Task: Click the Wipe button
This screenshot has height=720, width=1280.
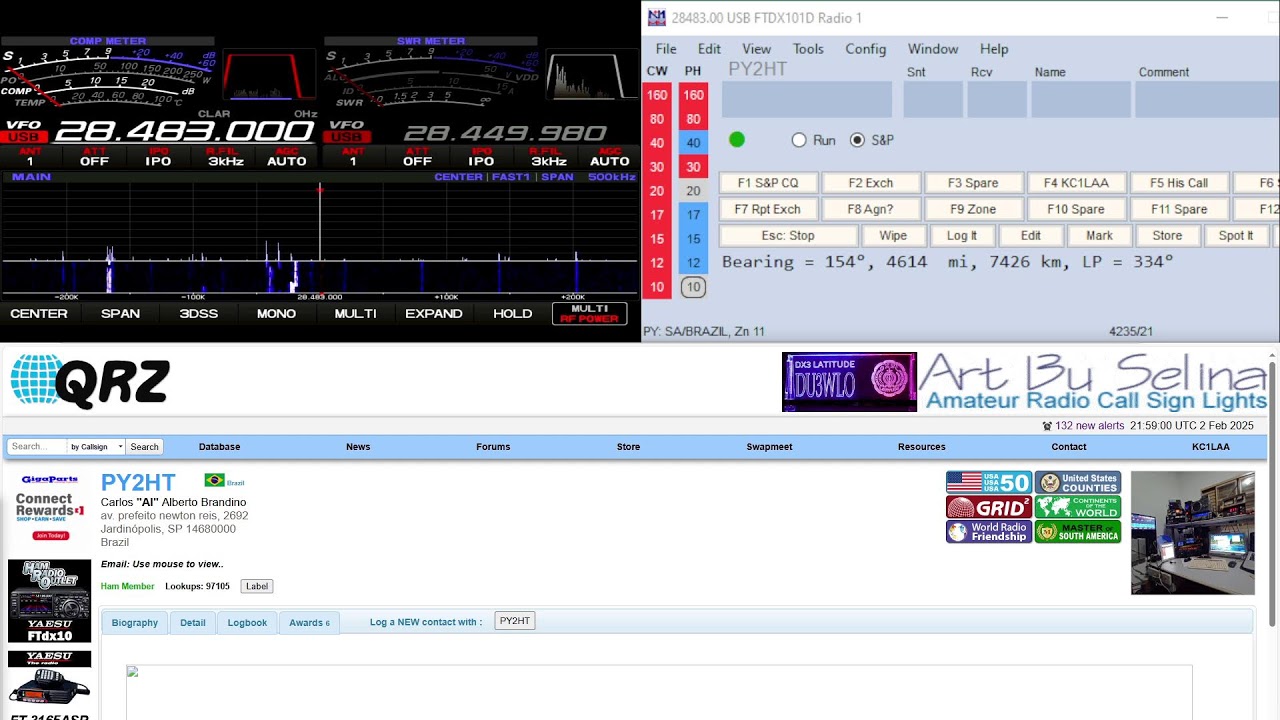Action: 893,236
